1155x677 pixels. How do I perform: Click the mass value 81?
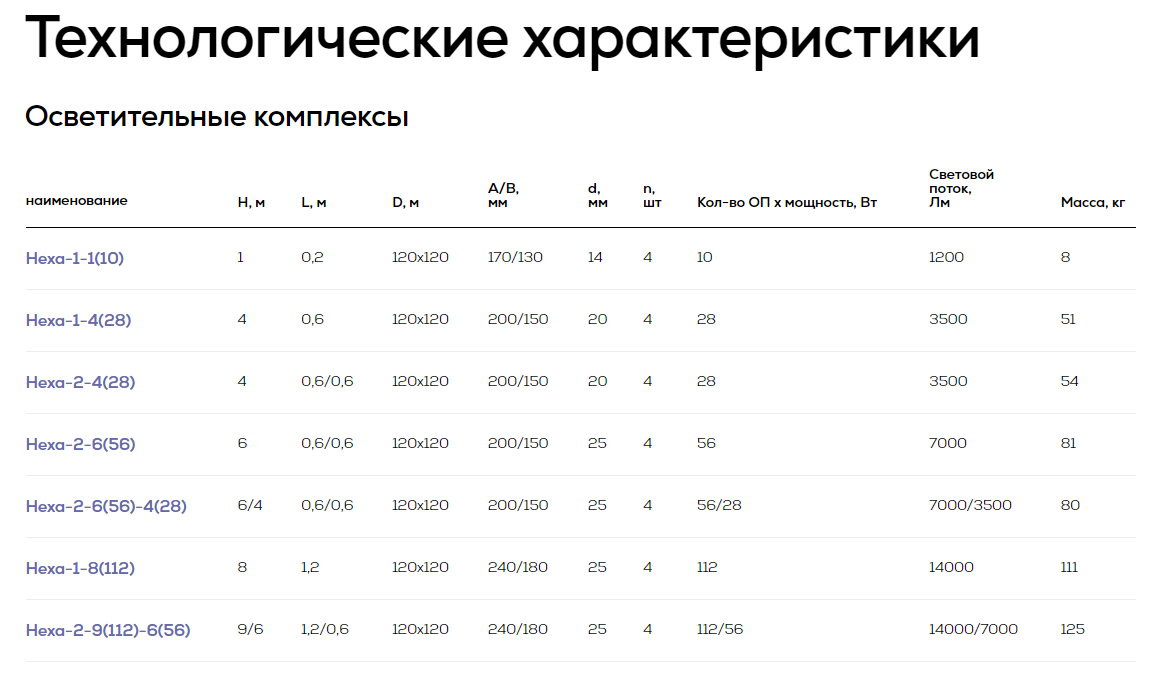pos(1068,443)
